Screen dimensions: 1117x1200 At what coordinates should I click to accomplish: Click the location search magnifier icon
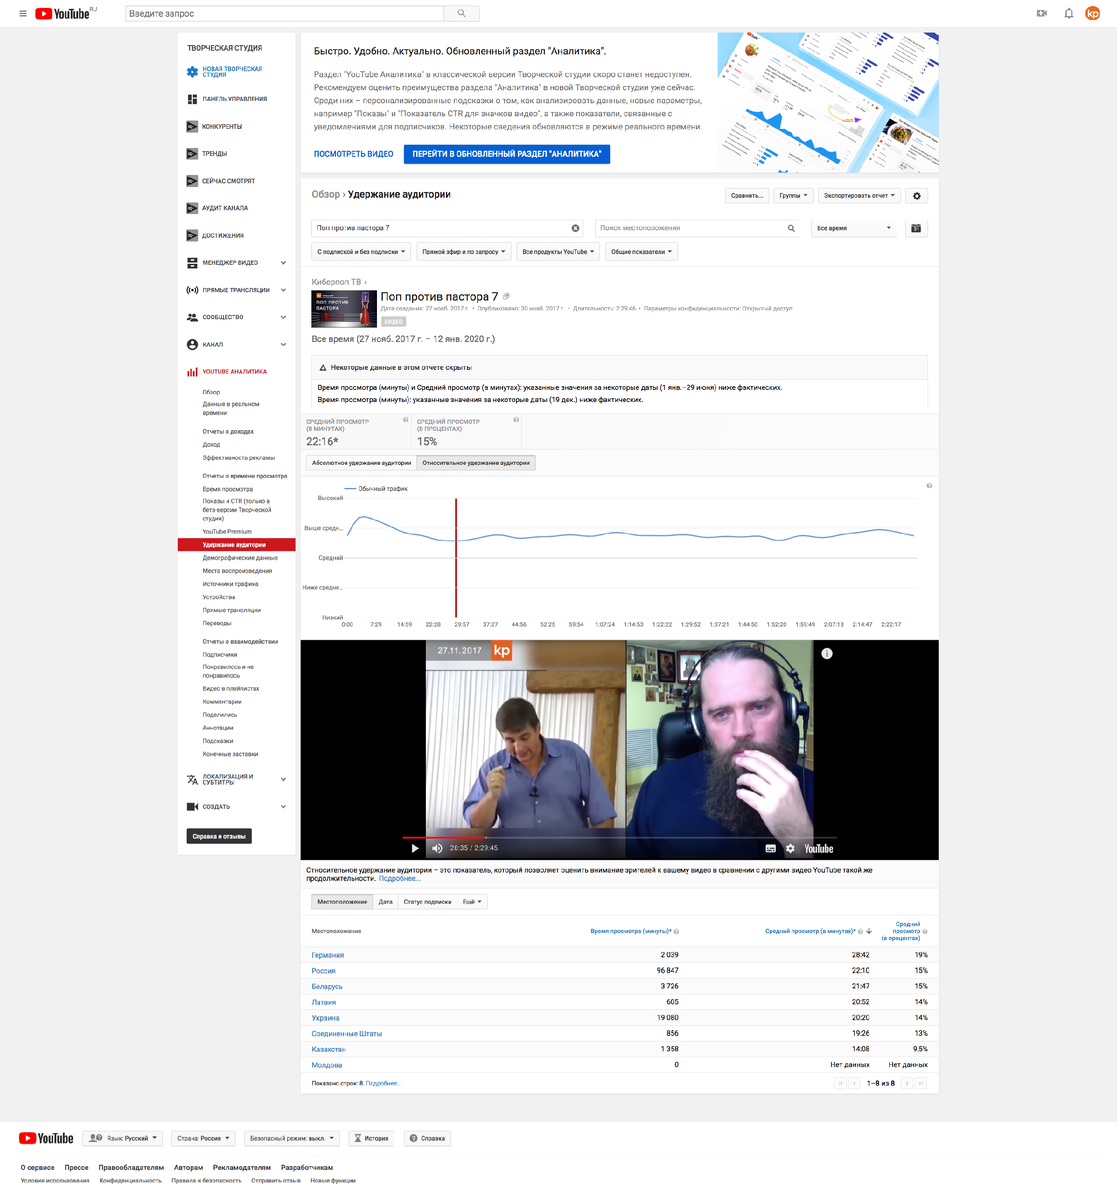click(x=791, y=228)
